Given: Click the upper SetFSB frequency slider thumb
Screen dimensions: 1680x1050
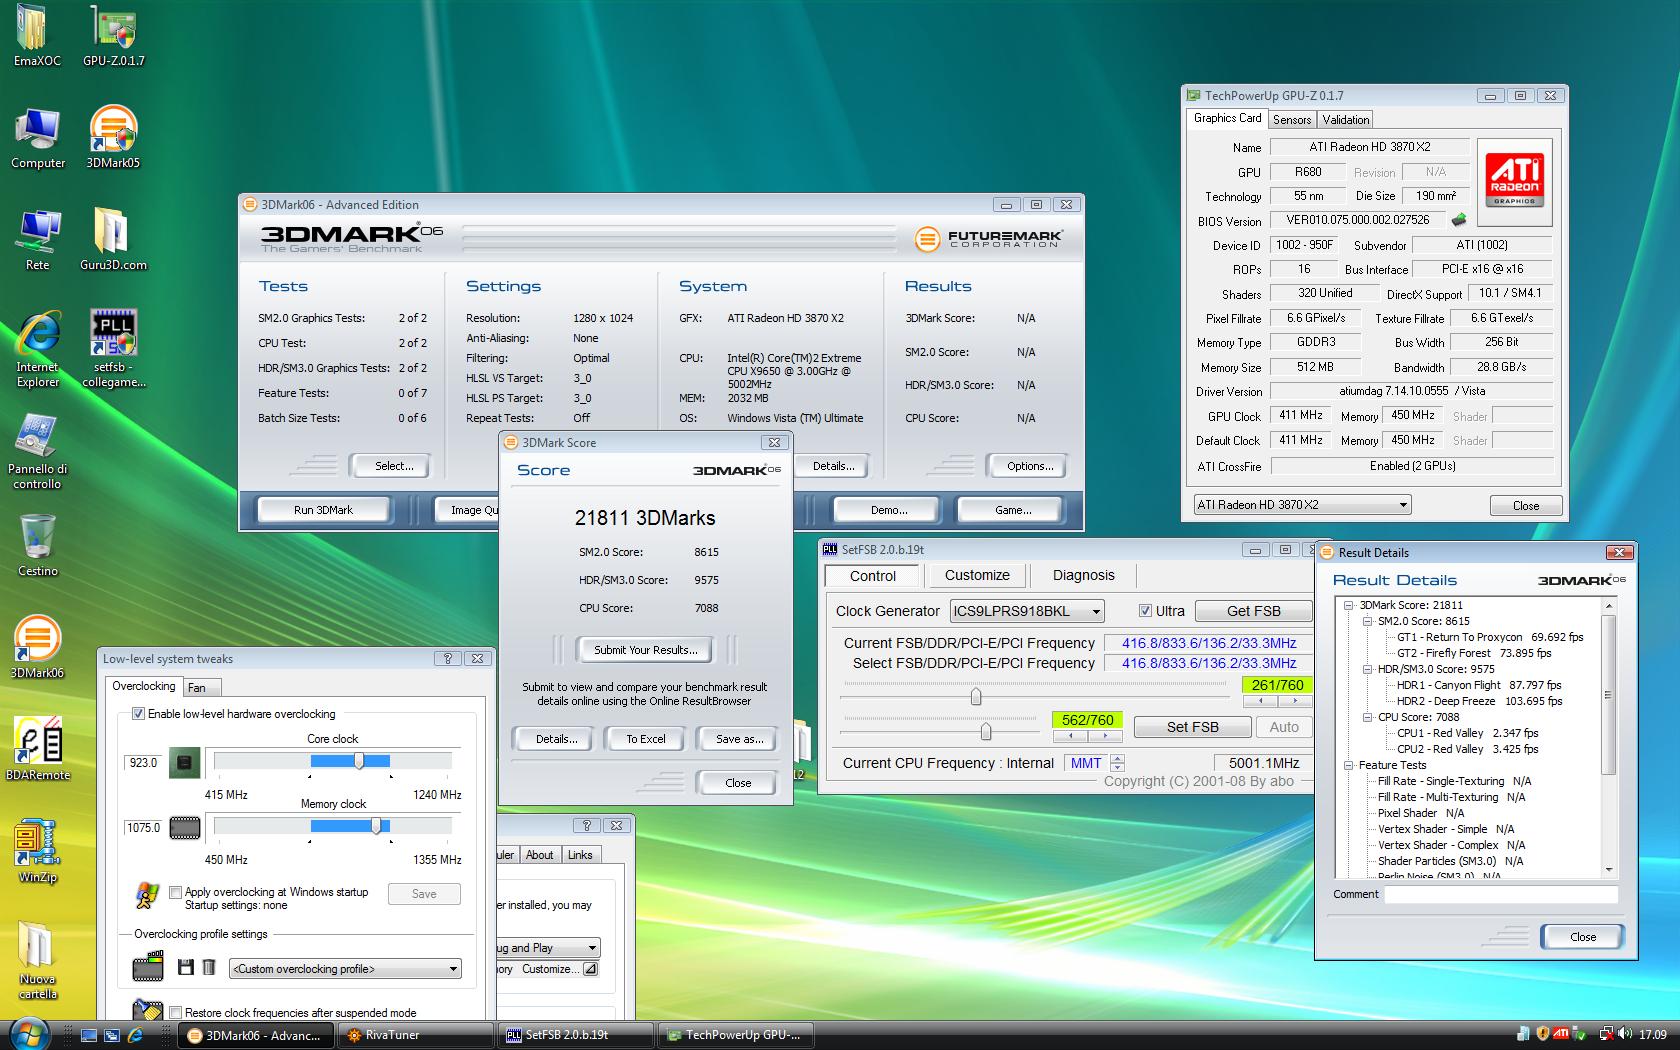Looking at the screenshot, I should tap(976, 696).
